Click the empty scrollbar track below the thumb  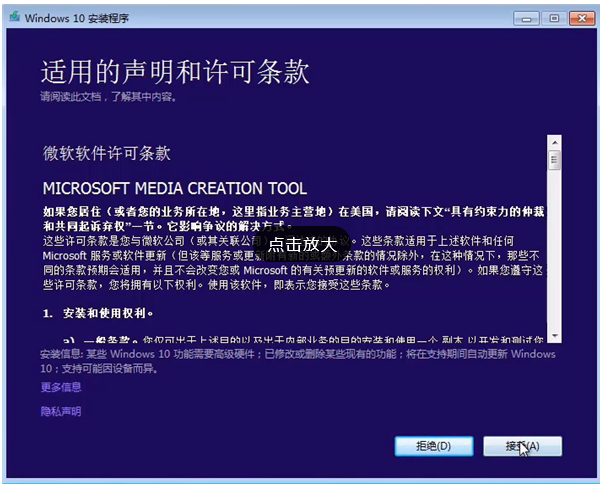pyautogui.click(x=554, y=260)
